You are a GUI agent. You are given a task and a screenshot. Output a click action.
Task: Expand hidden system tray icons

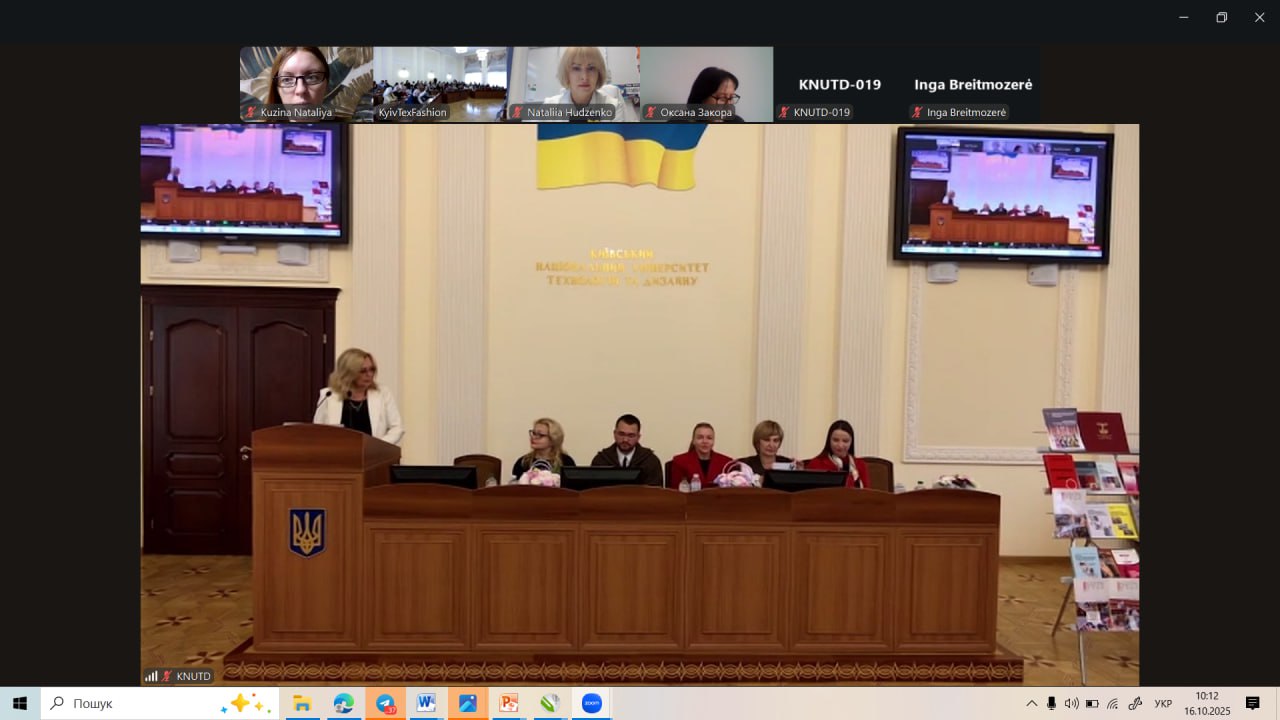pyautogui.click(x=1031, y=703)
